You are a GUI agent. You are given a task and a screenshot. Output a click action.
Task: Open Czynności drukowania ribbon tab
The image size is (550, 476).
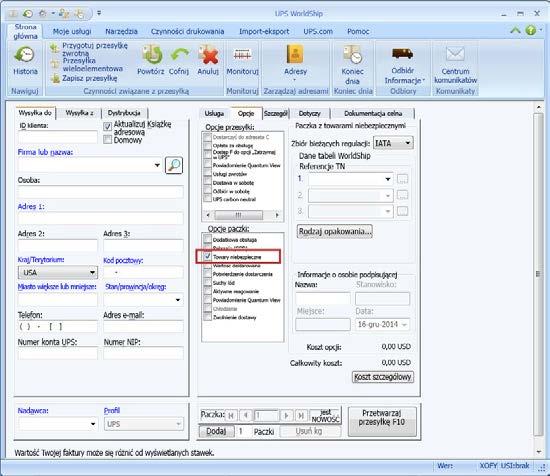[x=187, y=31]
